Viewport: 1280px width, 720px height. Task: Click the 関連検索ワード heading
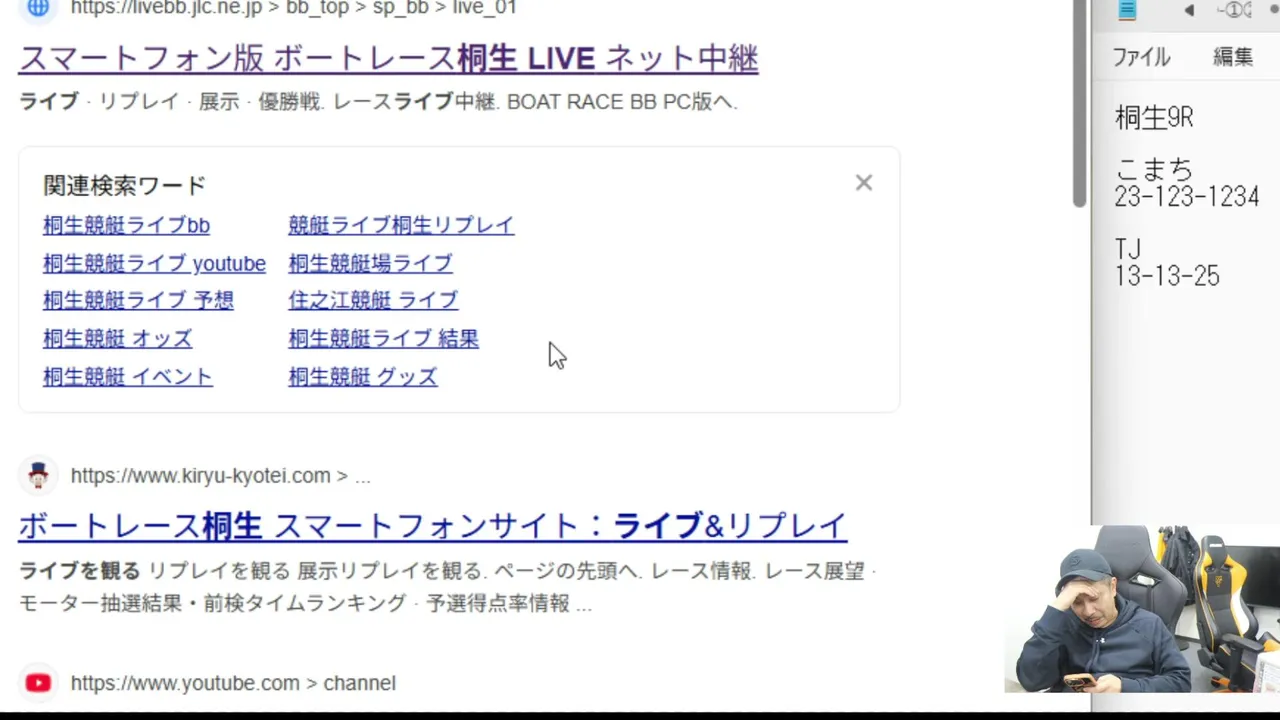[x=124, y=185]
